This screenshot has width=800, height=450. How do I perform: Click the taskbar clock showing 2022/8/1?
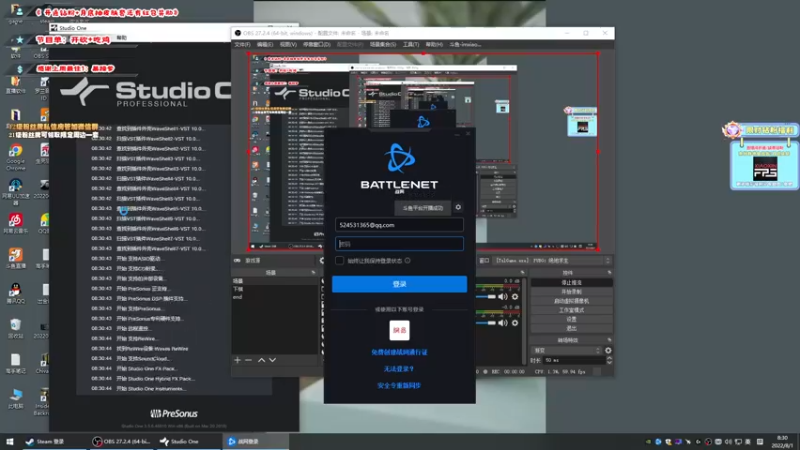click(x=782, y=441)
